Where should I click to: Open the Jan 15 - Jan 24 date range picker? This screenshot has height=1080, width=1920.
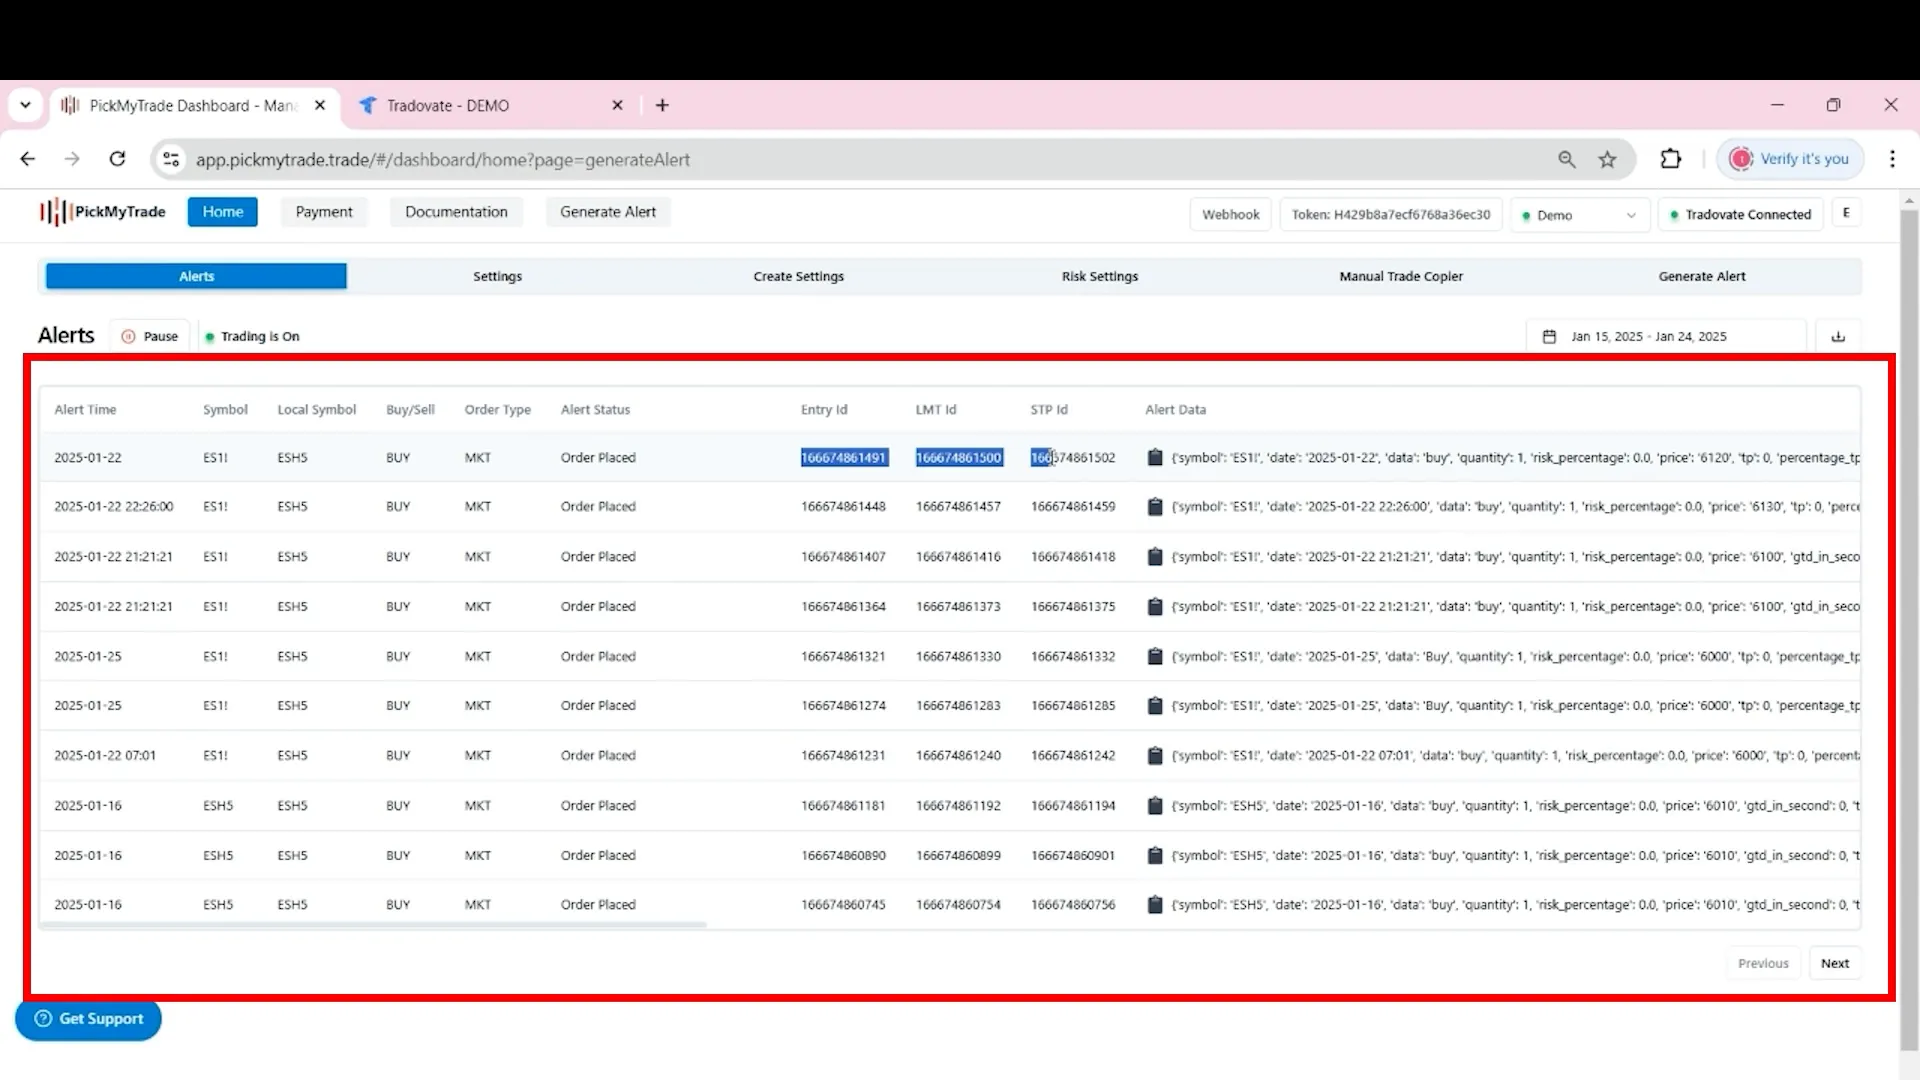[x=1666, y=336]
